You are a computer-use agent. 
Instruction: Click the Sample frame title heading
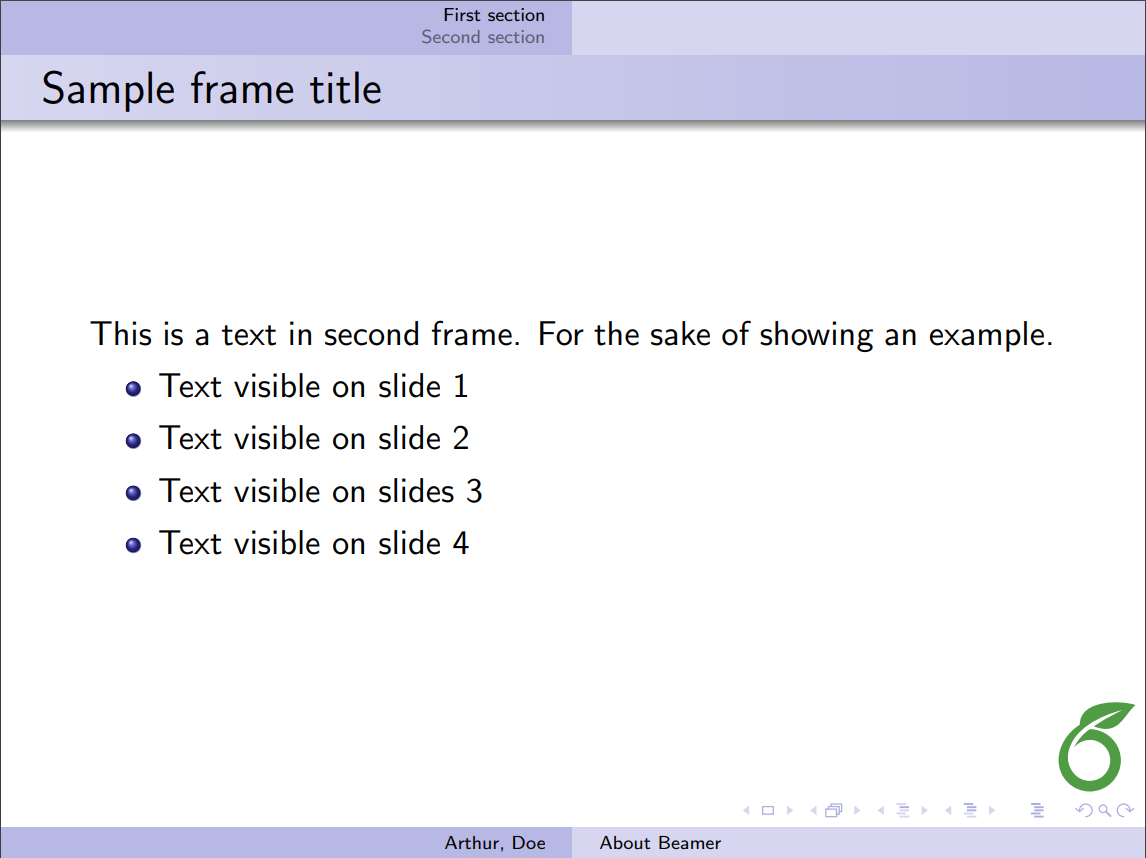(x=212, y=89)
